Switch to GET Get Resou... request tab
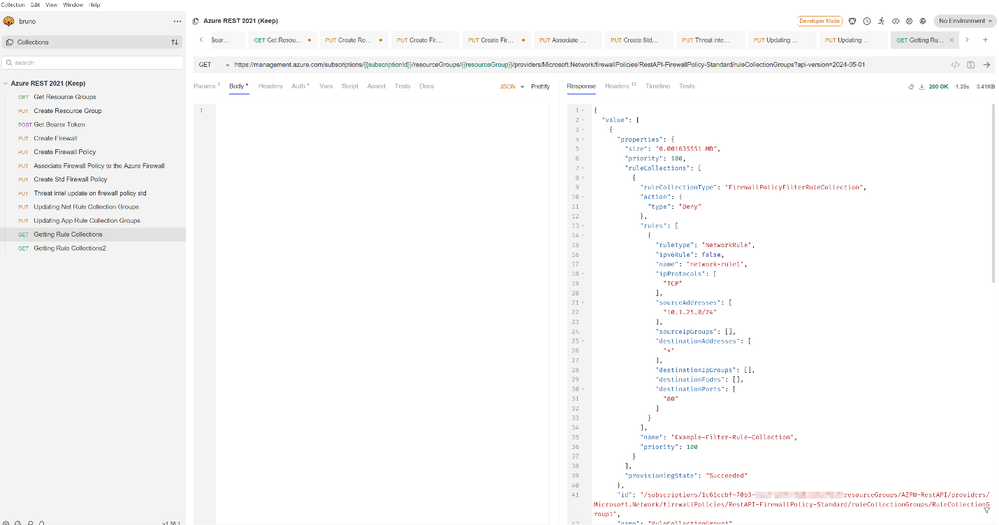The width and height of the screenshot is (999, 525). click(283, 40)
